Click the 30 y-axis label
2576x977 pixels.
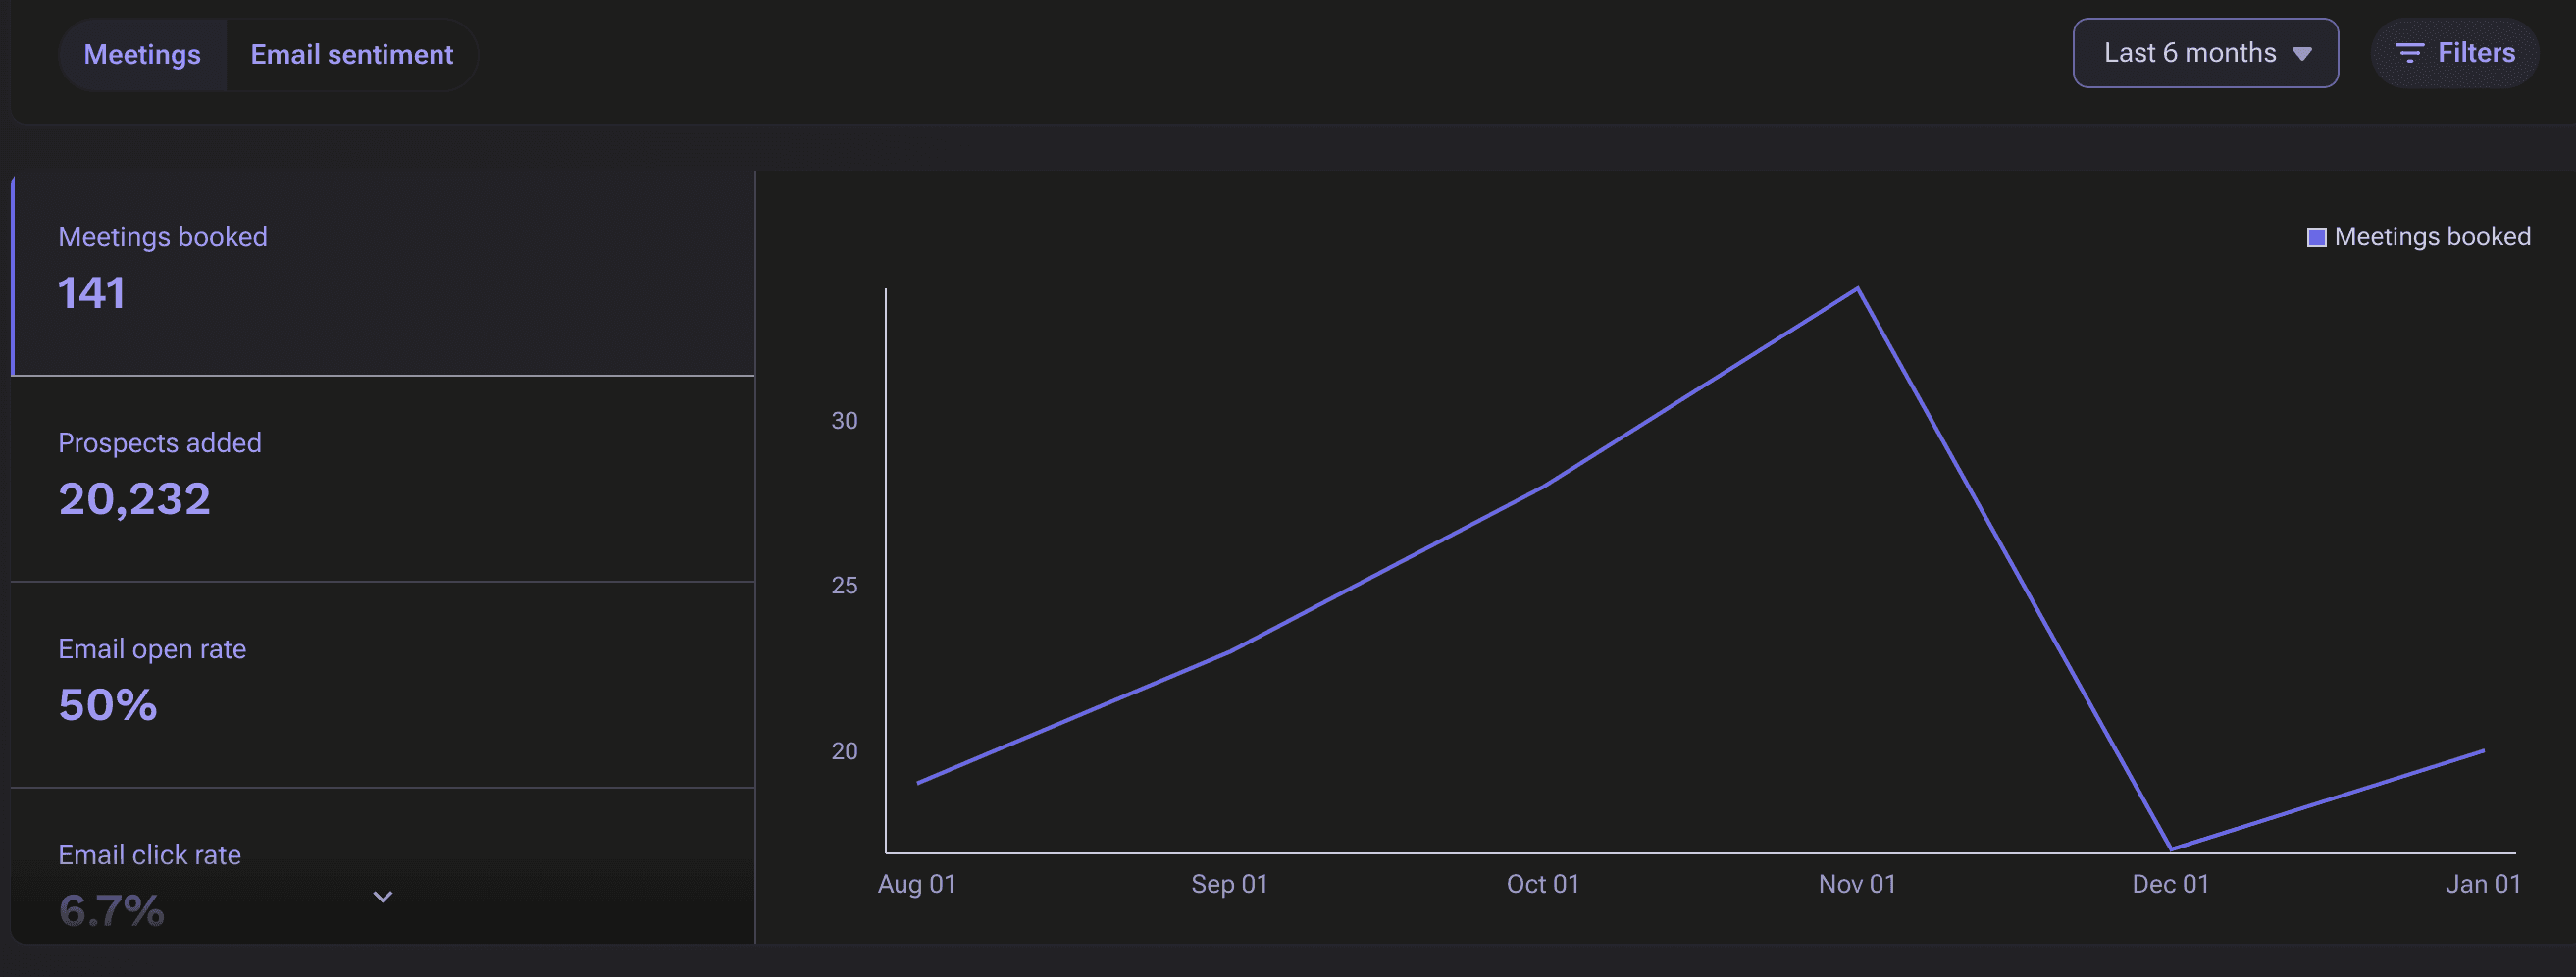click(x=845, y=421)
